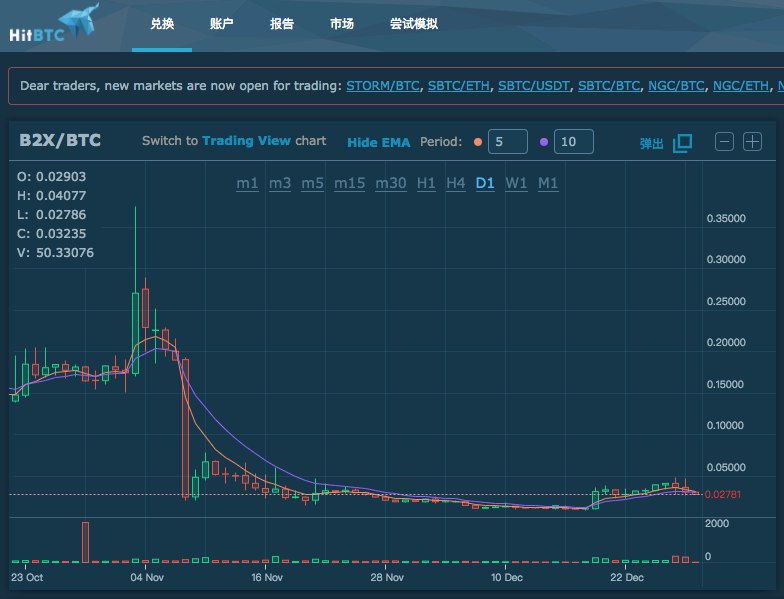
Task: Switch to m15 timeframe
Action: [x=350, y=184]
